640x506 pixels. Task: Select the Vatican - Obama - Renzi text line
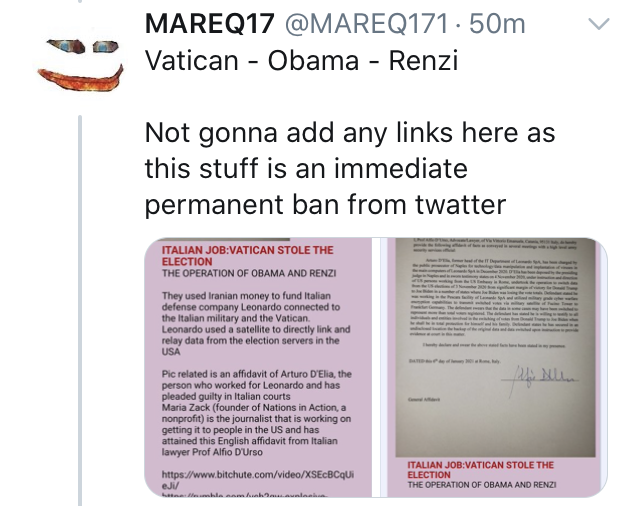tap(302, 61)
